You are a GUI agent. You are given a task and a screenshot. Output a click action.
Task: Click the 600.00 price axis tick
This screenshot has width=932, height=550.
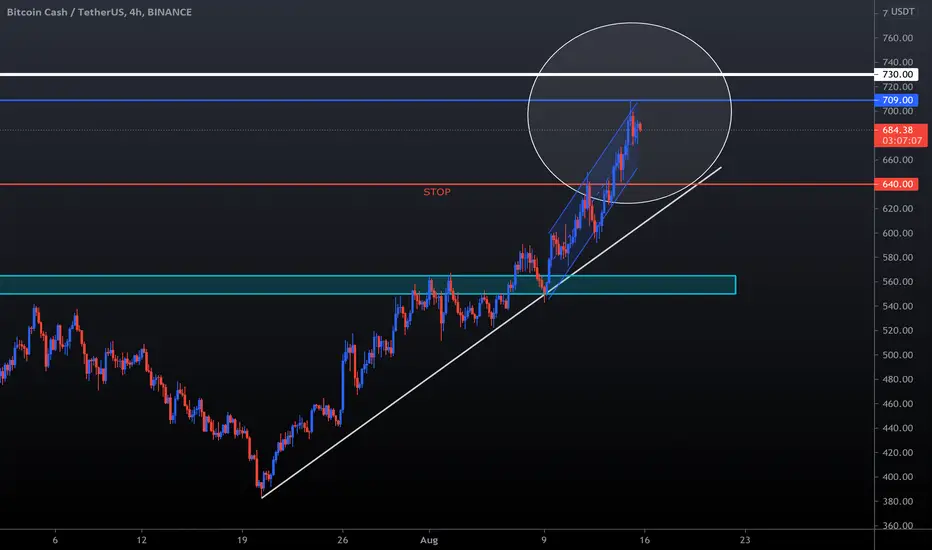[898, 233]
